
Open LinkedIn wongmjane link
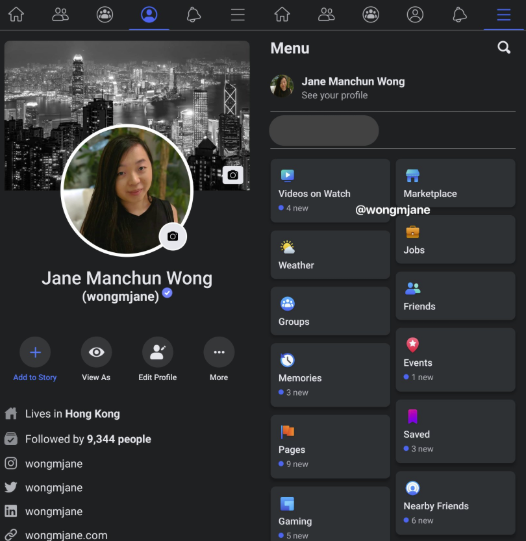[x=44, y=511]
